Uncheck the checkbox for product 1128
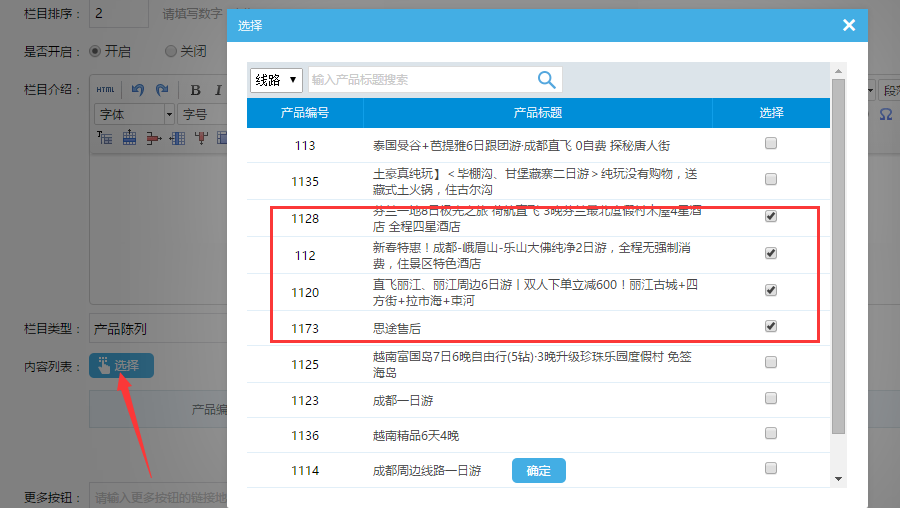This screenshot has height=508, width=900. pyautogui.click(x=770, y=216)
